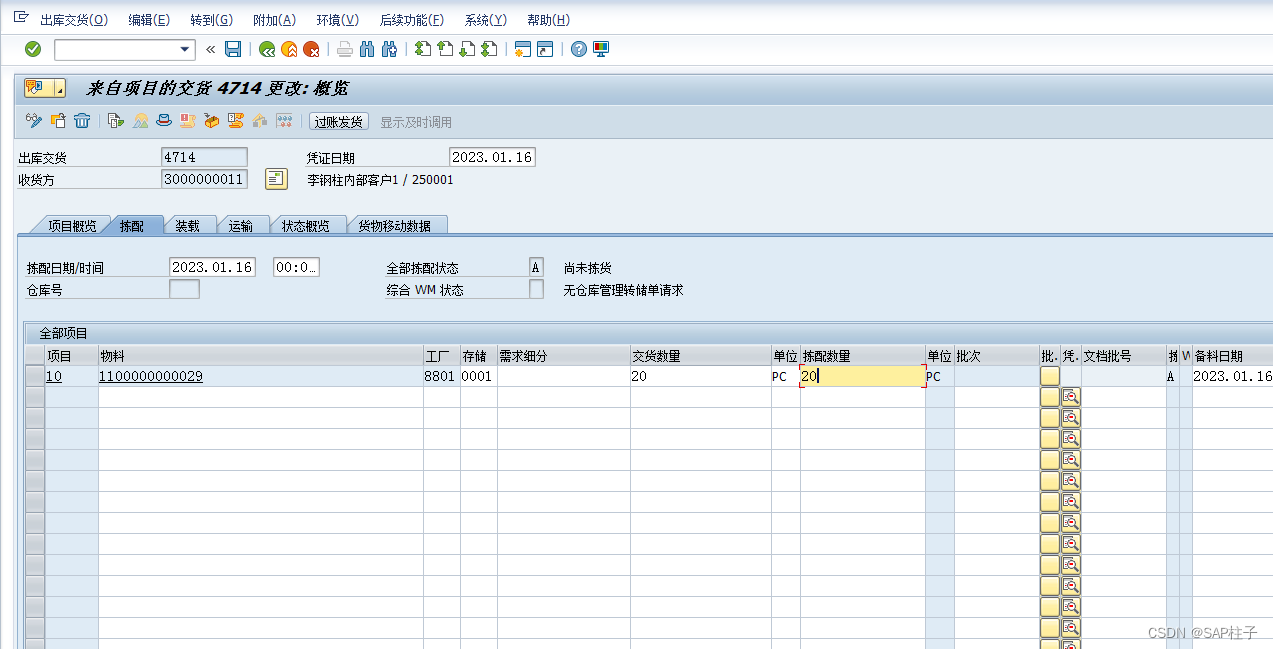Click the Back green arrow icon
The image size is (1273, 649).
click(x=267, y=49)
